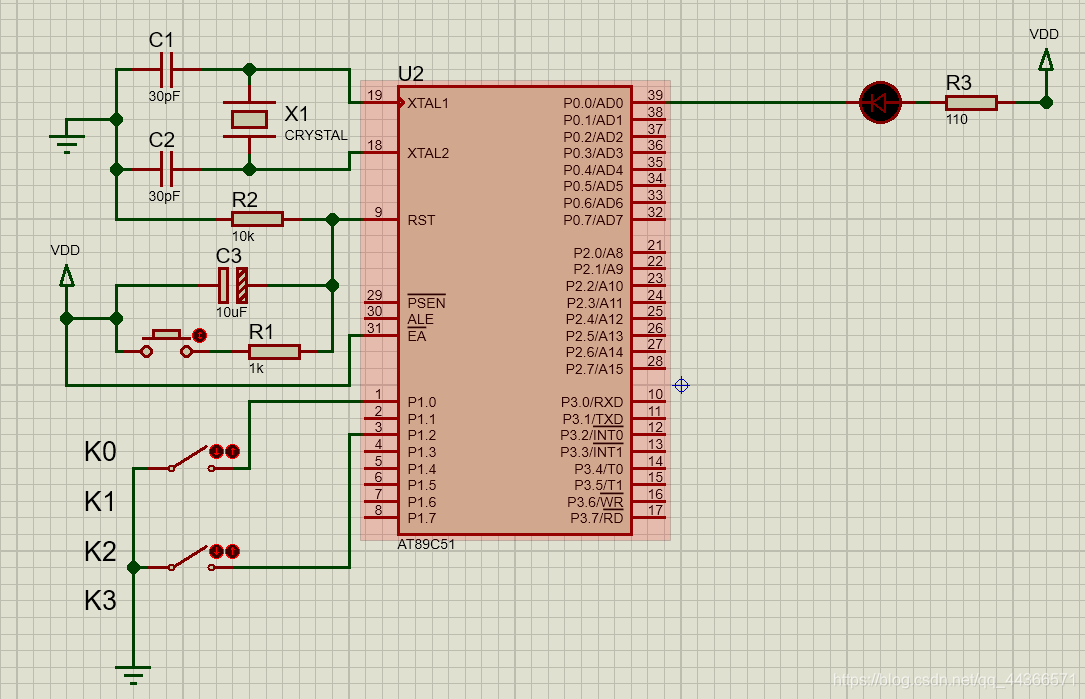Select the C2 capacitor symbol
This screenshot has width=1085, height=699.
tap(167, 169)
